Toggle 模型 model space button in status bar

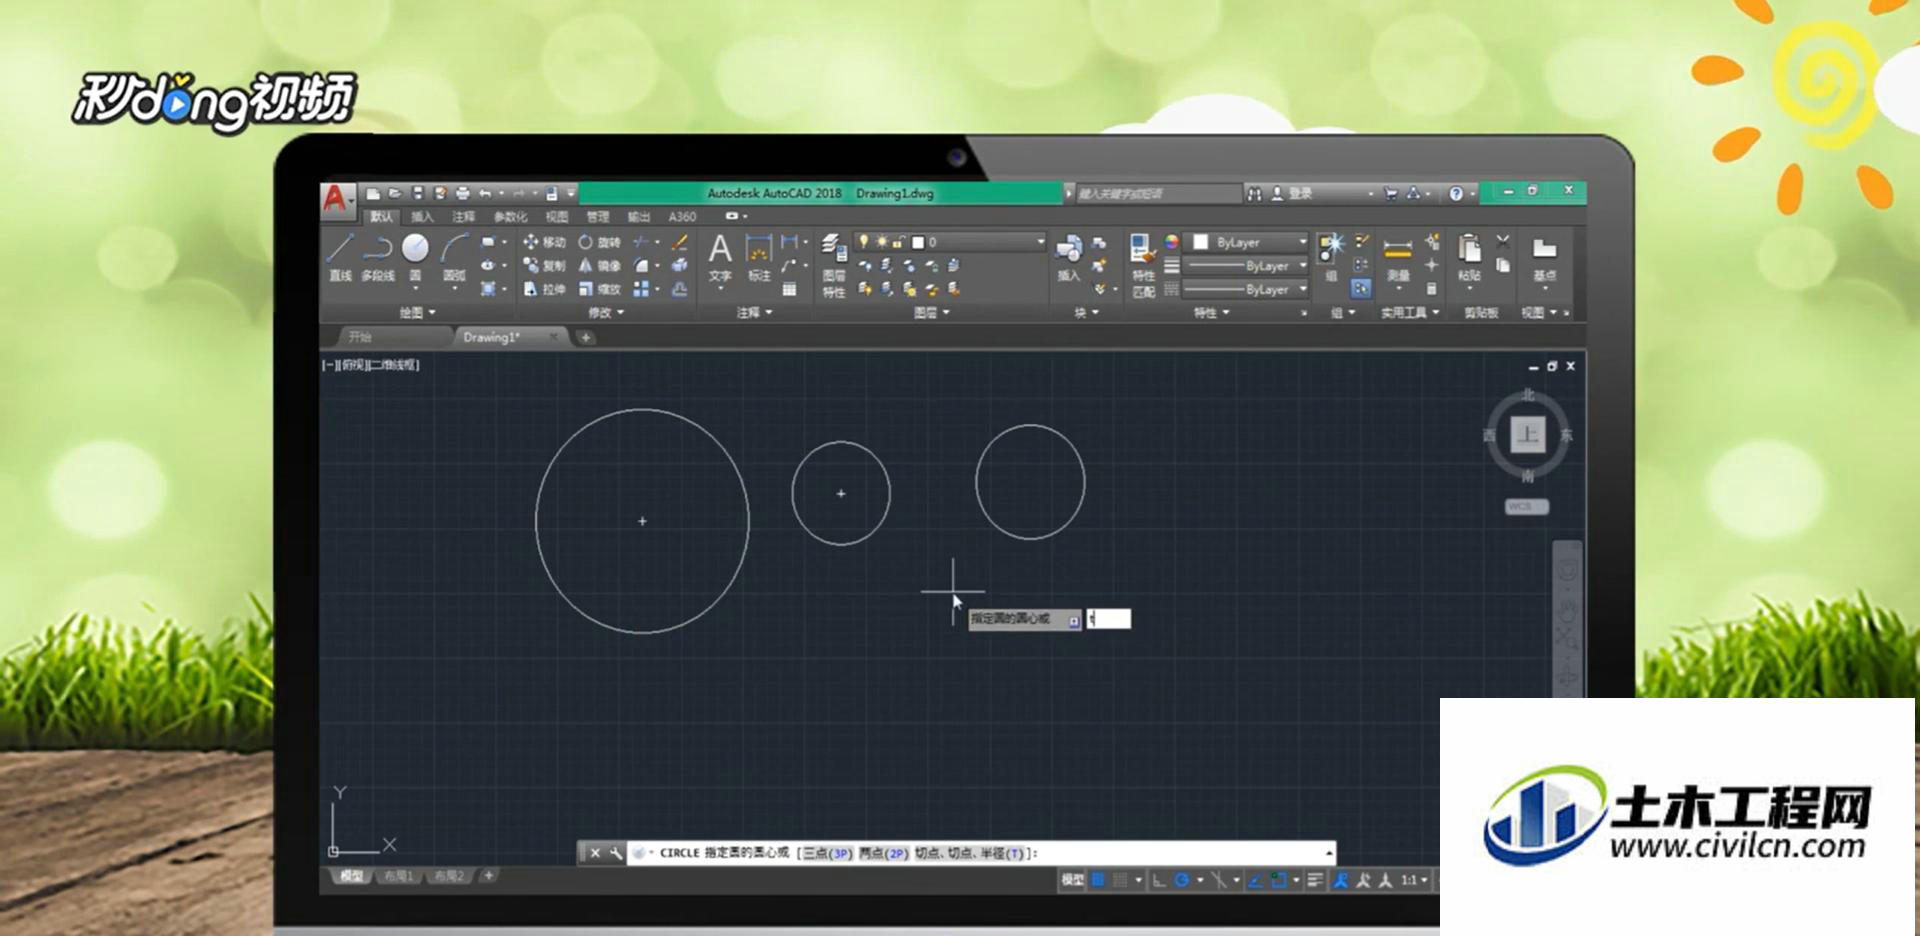(1072, 880)
